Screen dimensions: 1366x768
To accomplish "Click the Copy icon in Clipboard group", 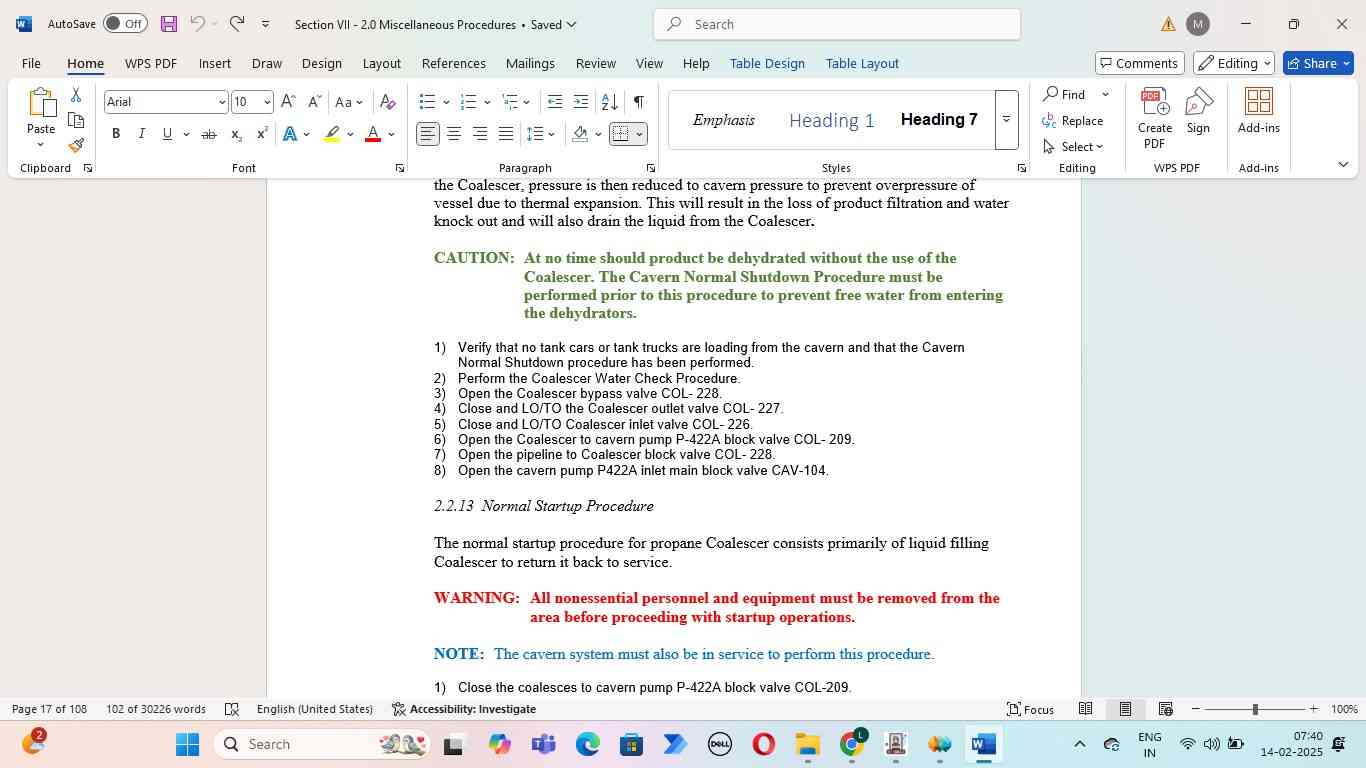I will [76, 121].
